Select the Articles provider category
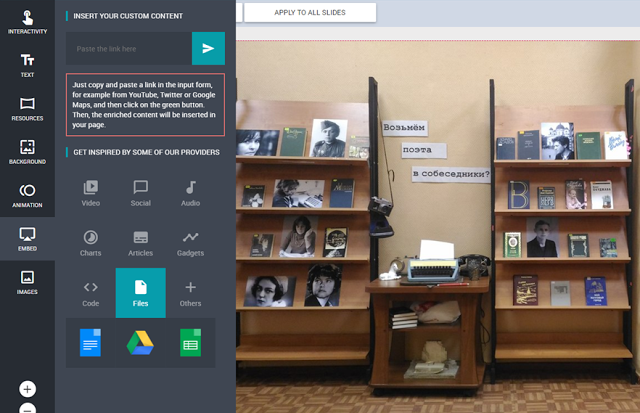Screen dimensions: 640x413 pos(141,243)
